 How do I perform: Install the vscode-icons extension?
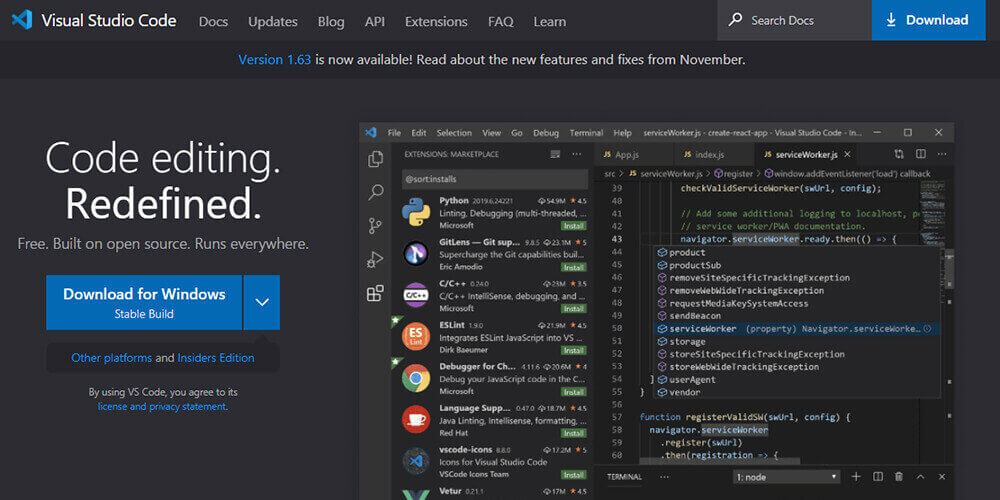(573, 474)
